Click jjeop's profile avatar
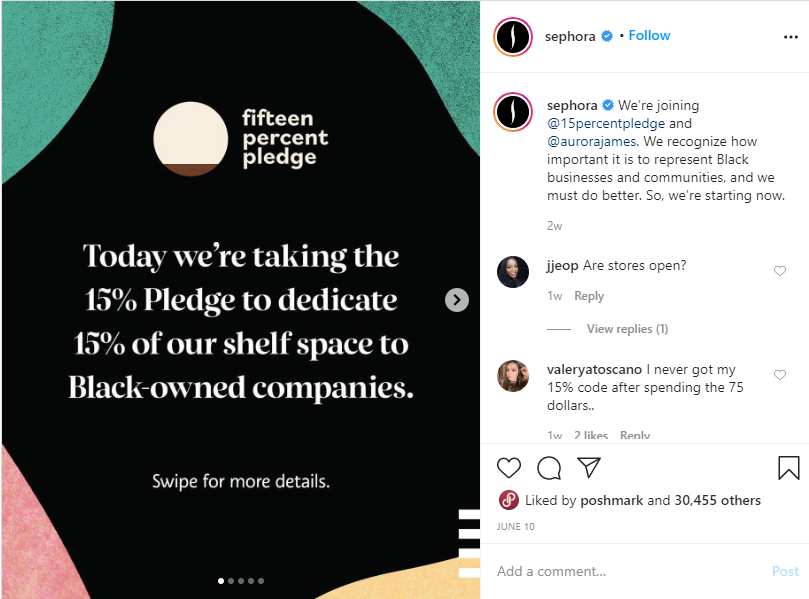Image resolution: width=809 pixels, height=599 pixels. [513, 272]
